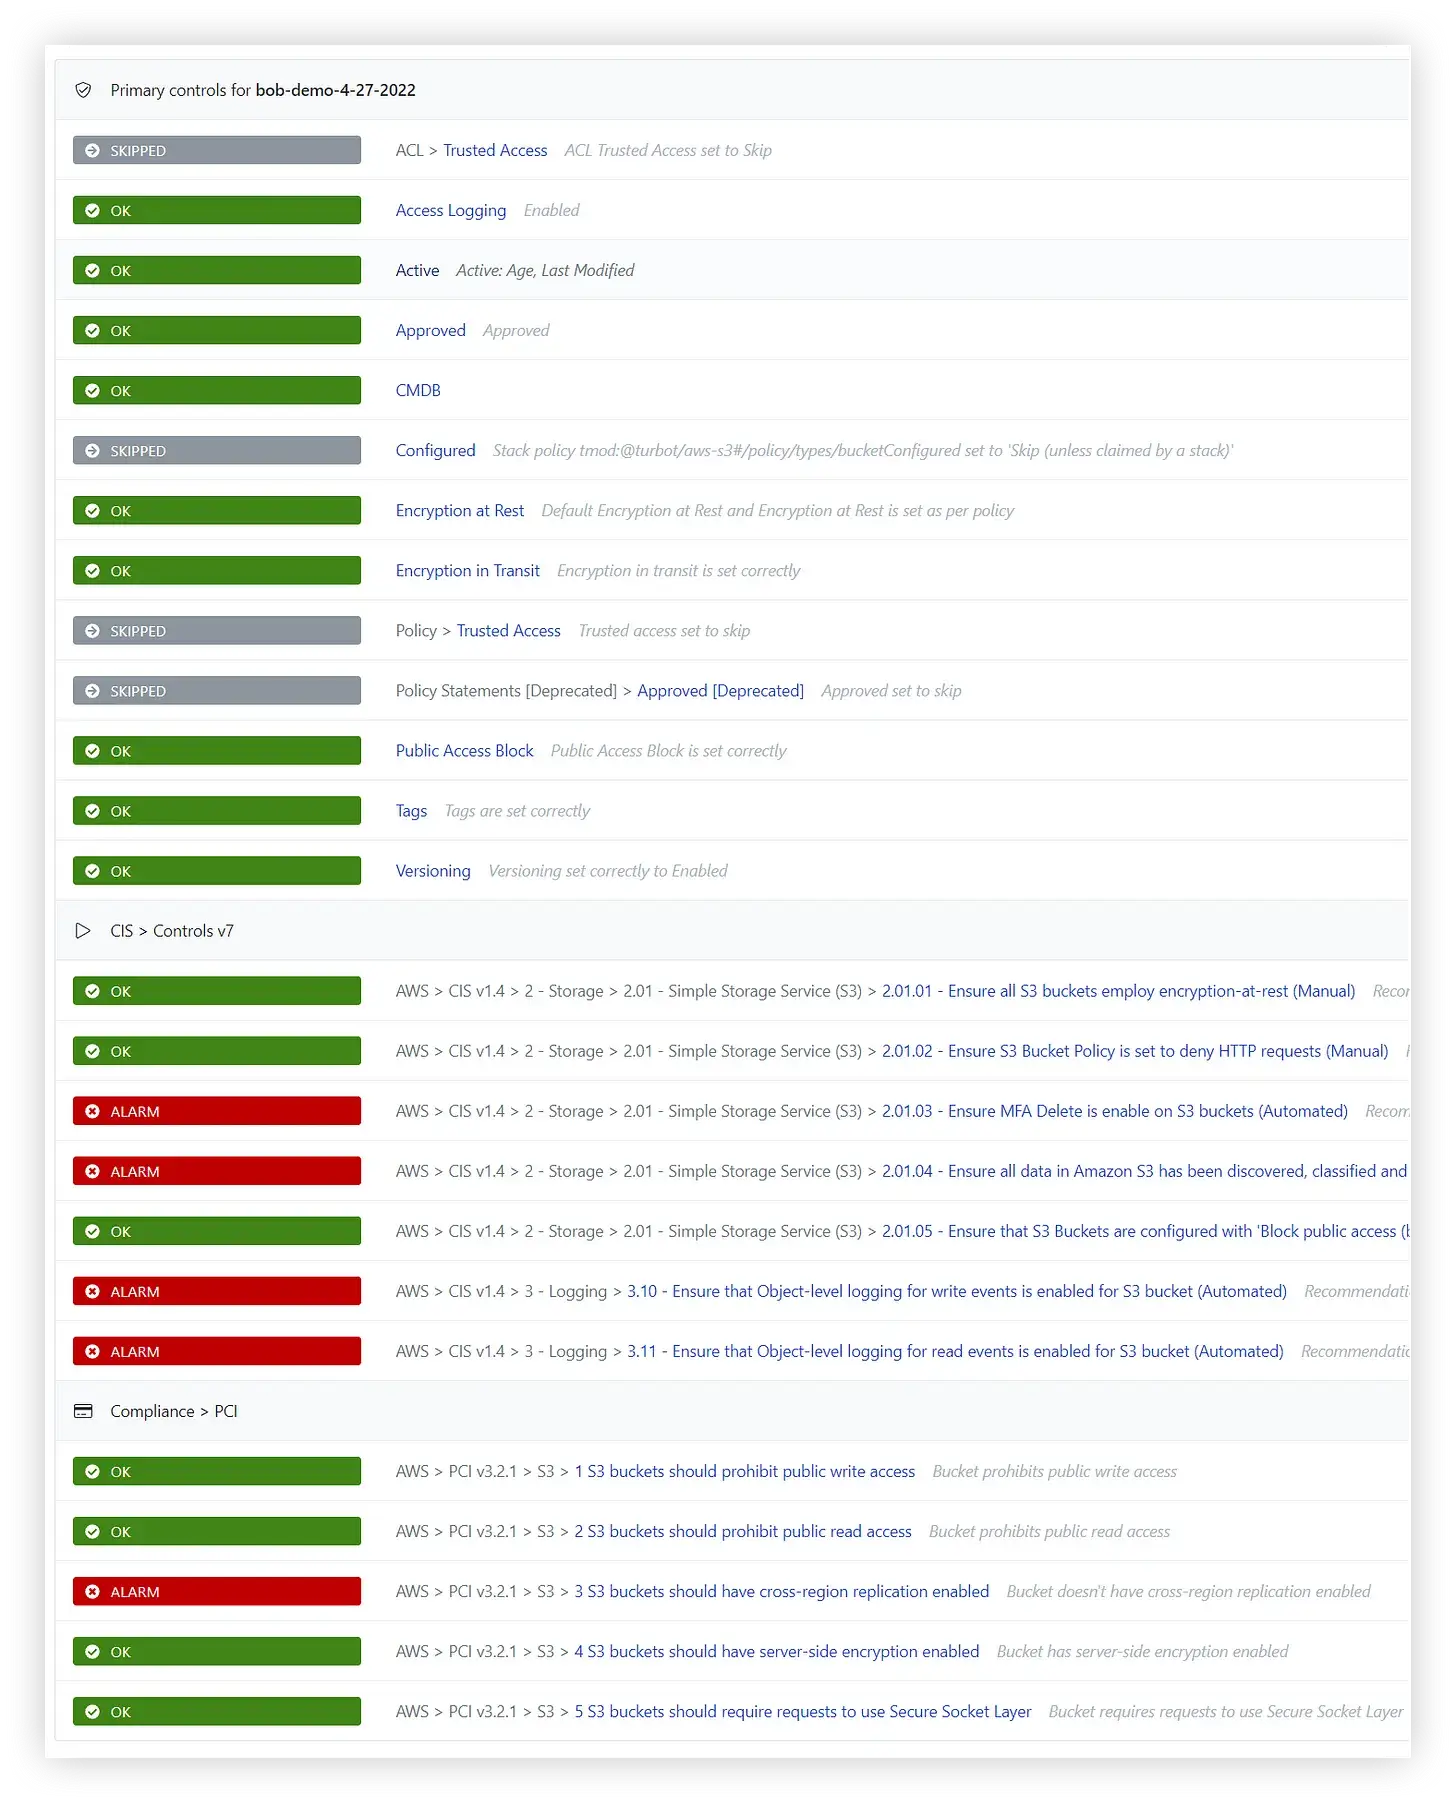Click the CIS > Controls v7 section heading

tap(172, 931)
